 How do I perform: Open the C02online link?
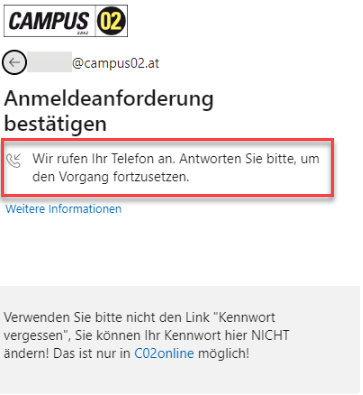(x=164, y=353)
